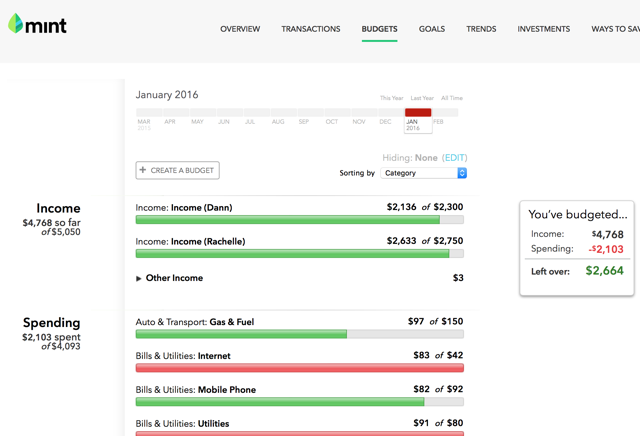Select the Budgets tab
The height and width of the screenshot is (436, 640).
[x=379, y=29]
